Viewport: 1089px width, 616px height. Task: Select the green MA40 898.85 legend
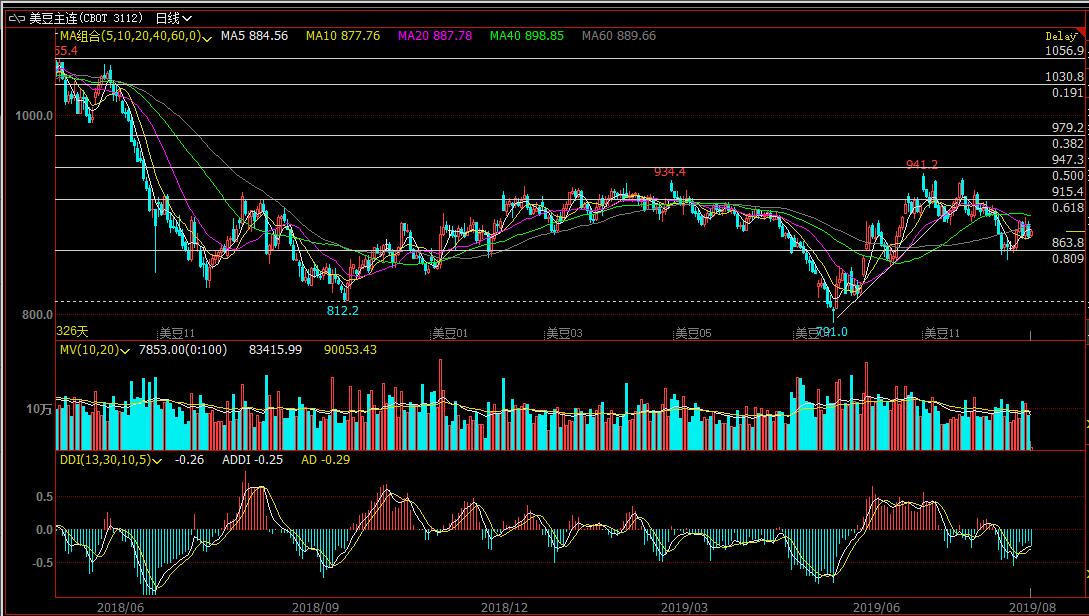click(526, 36)
